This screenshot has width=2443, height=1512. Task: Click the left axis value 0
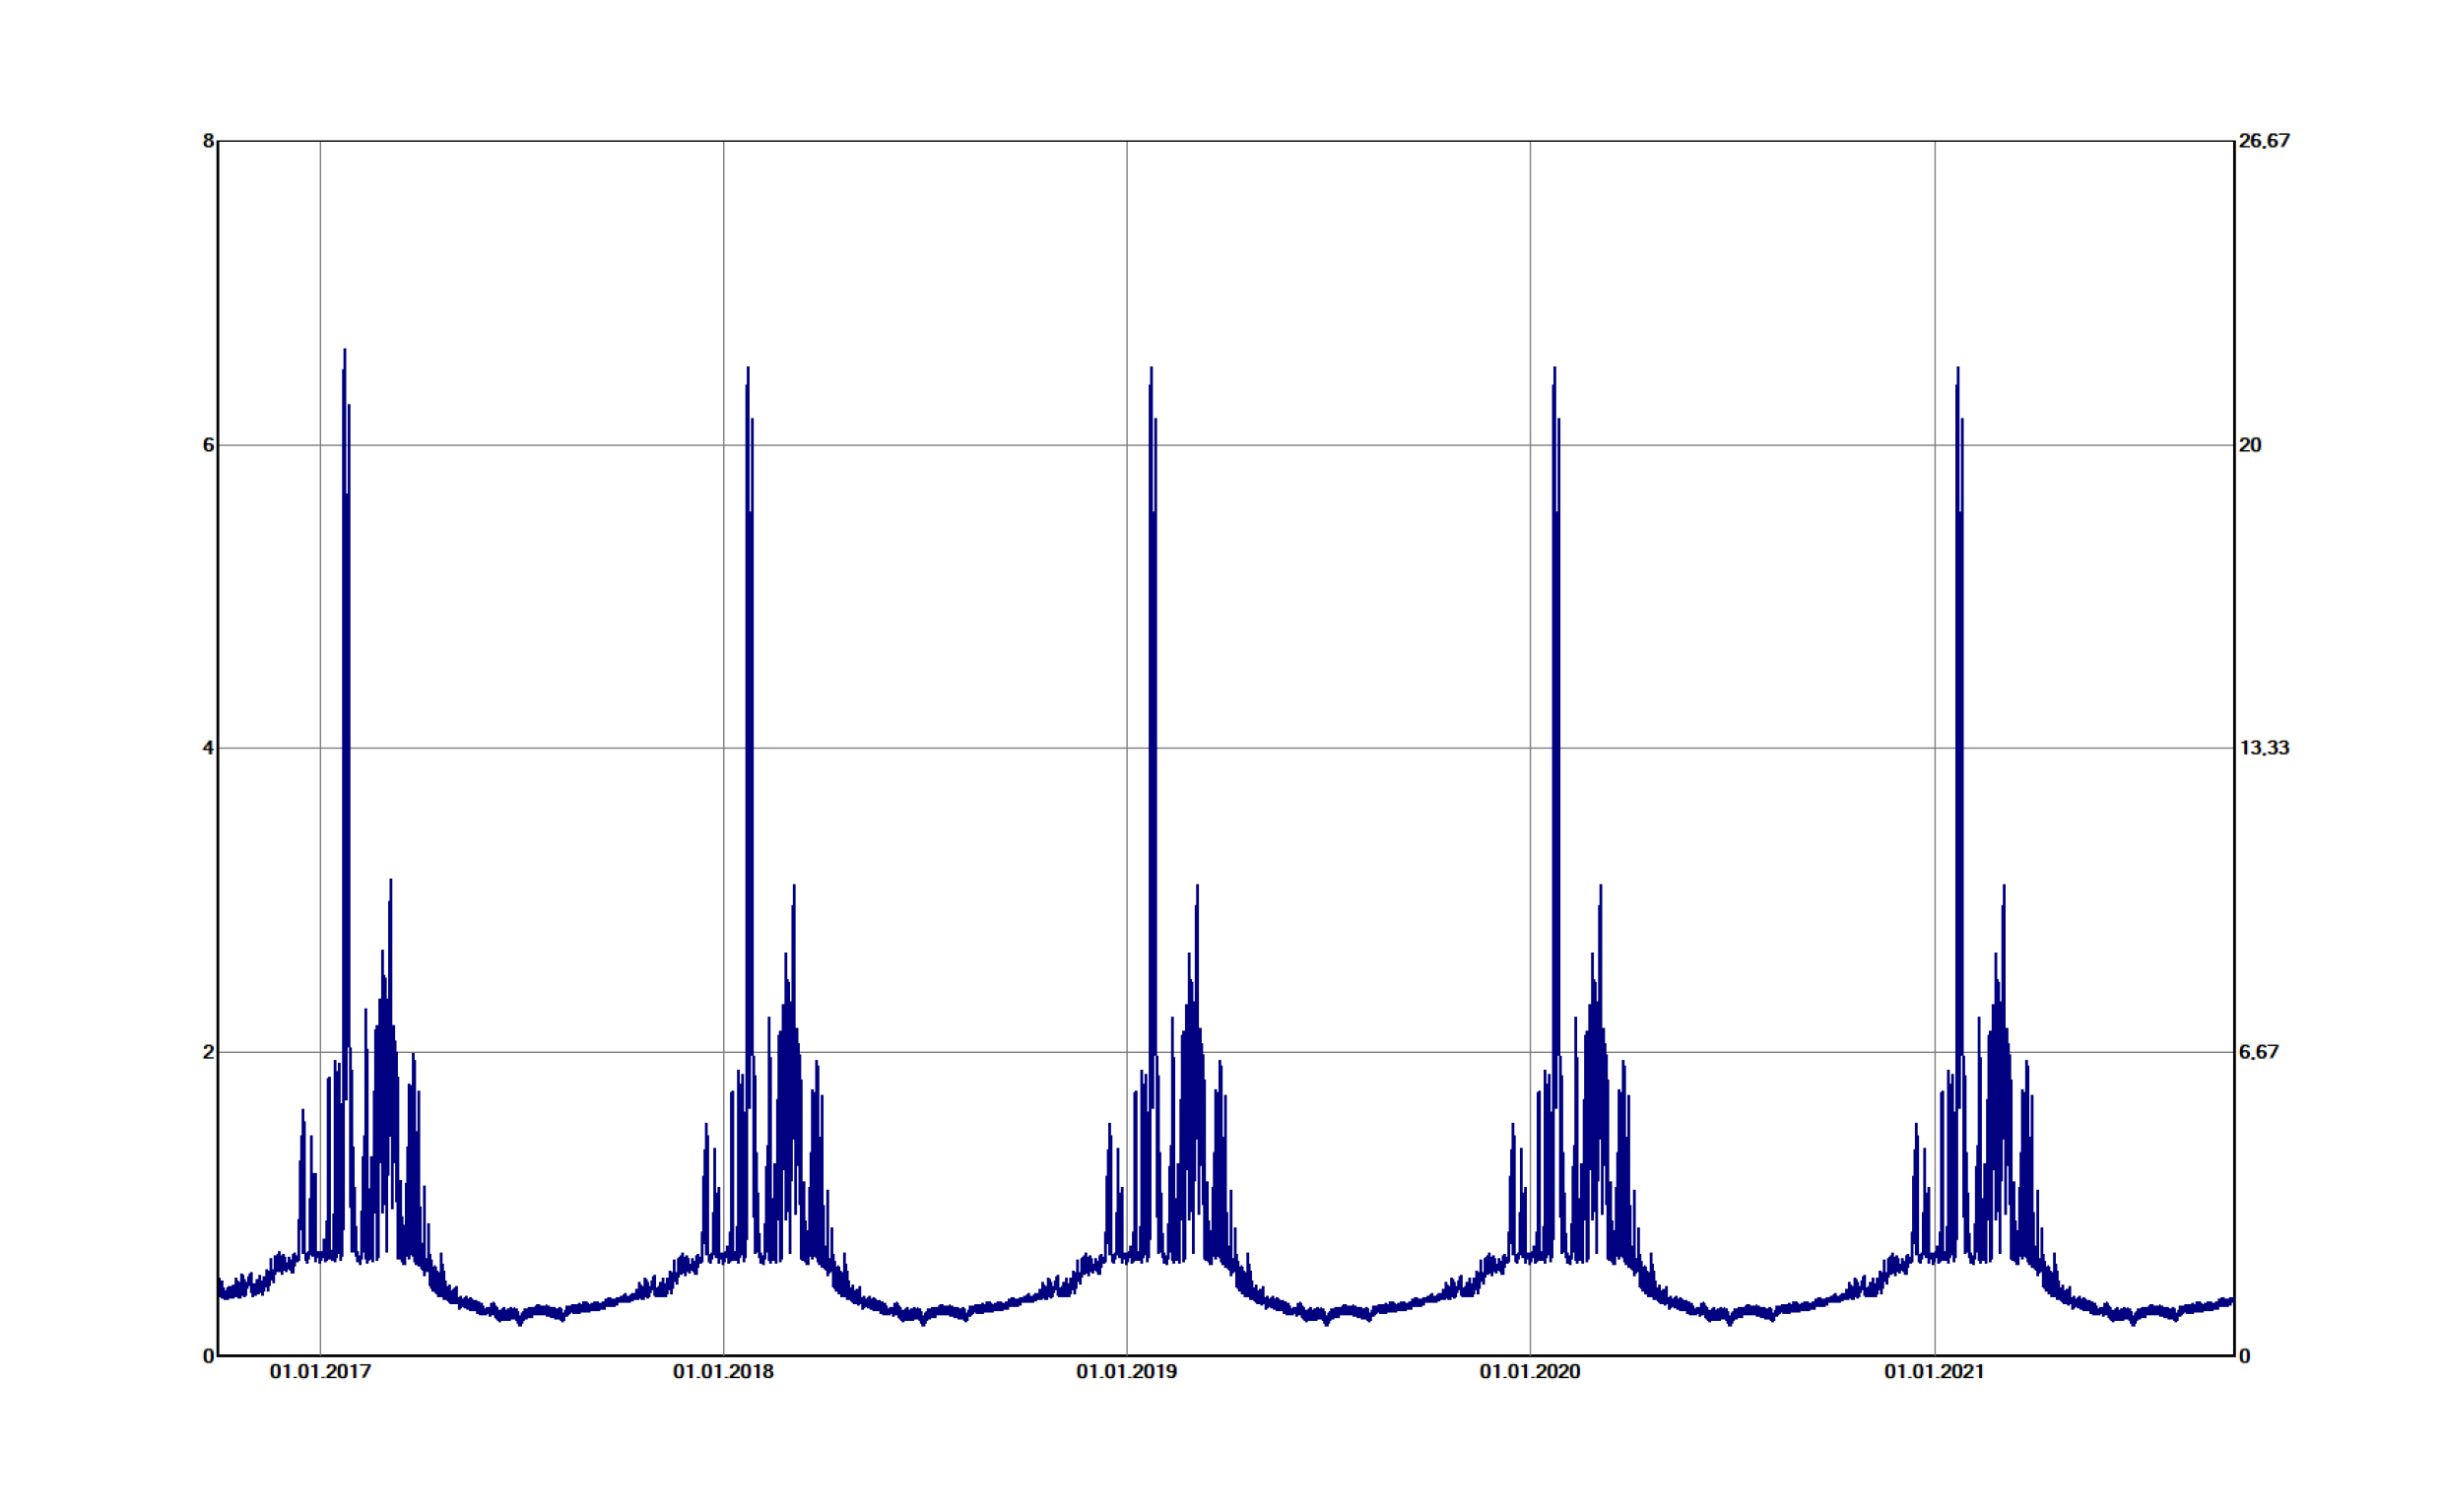coord(208,1356)
